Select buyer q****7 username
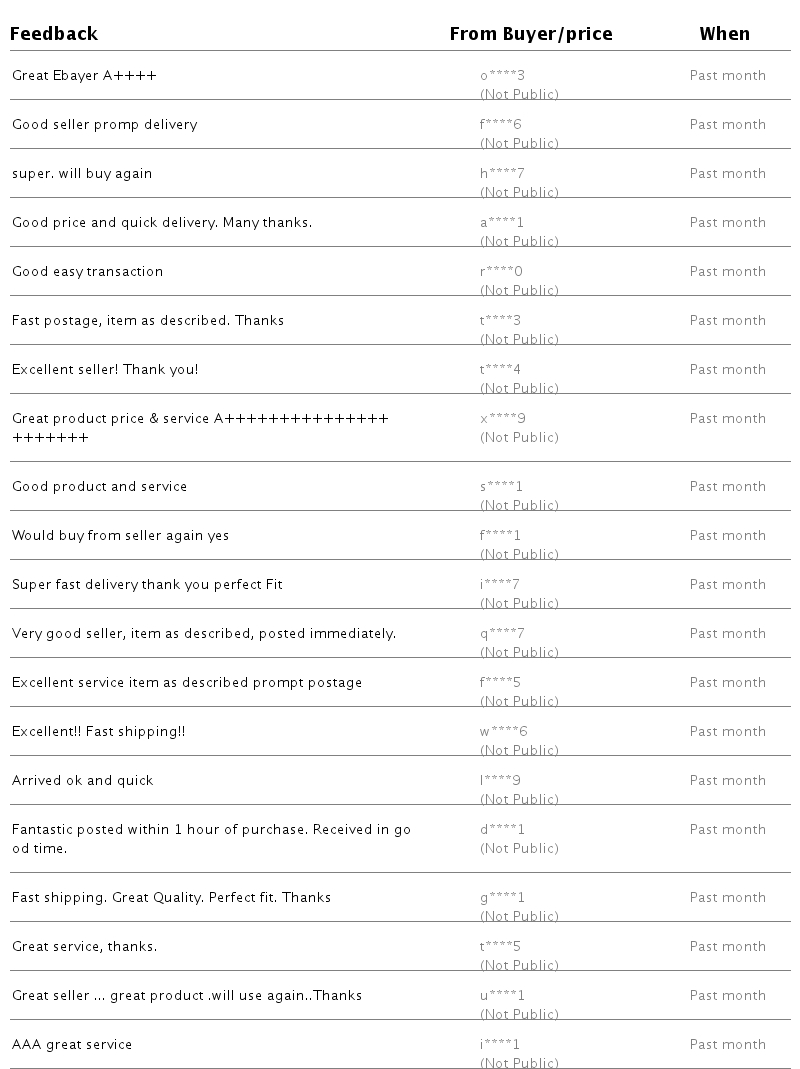Screen dimensions: 800x1069 pos(502,633)
